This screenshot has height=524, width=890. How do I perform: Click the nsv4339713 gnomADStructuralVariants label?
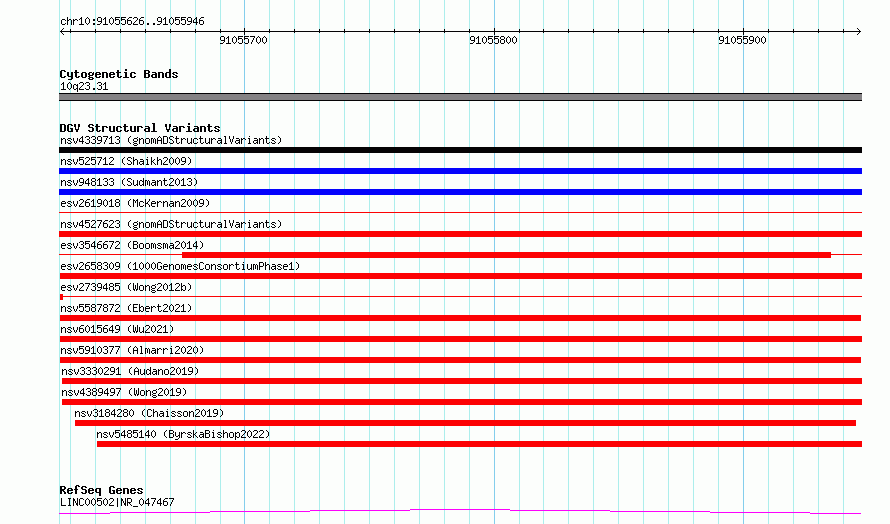click(171, 140)
